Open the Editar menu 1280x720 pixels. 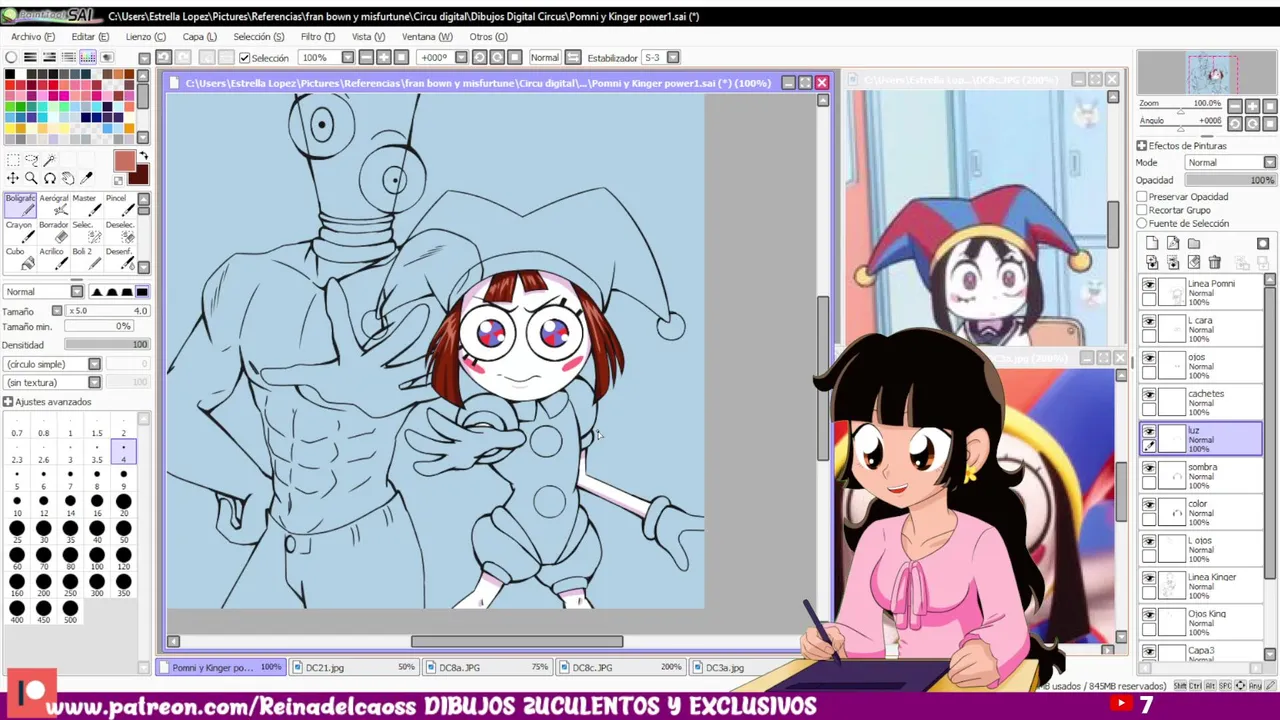pos(90,37)
